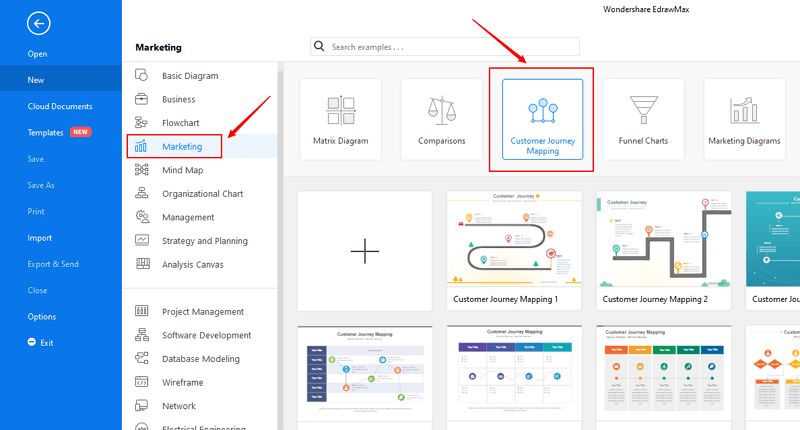The image size is (800, 430).
Task: Select the Wireframe category label
Action: click(183, 382)
